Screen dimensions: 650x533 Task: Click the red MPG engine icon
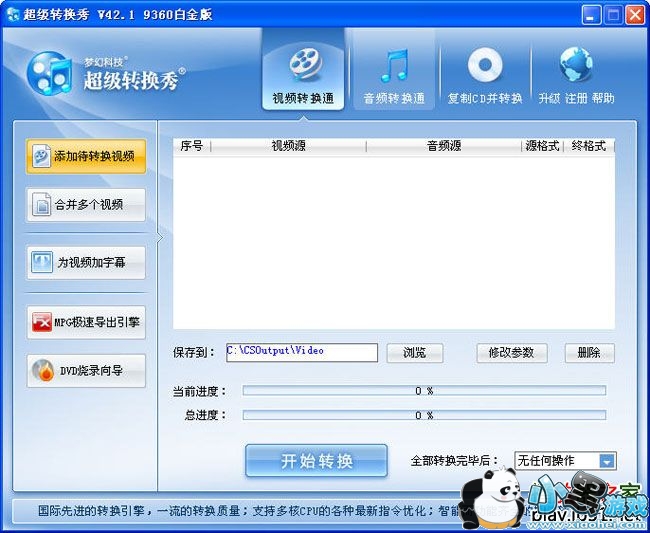click(42, 322)
